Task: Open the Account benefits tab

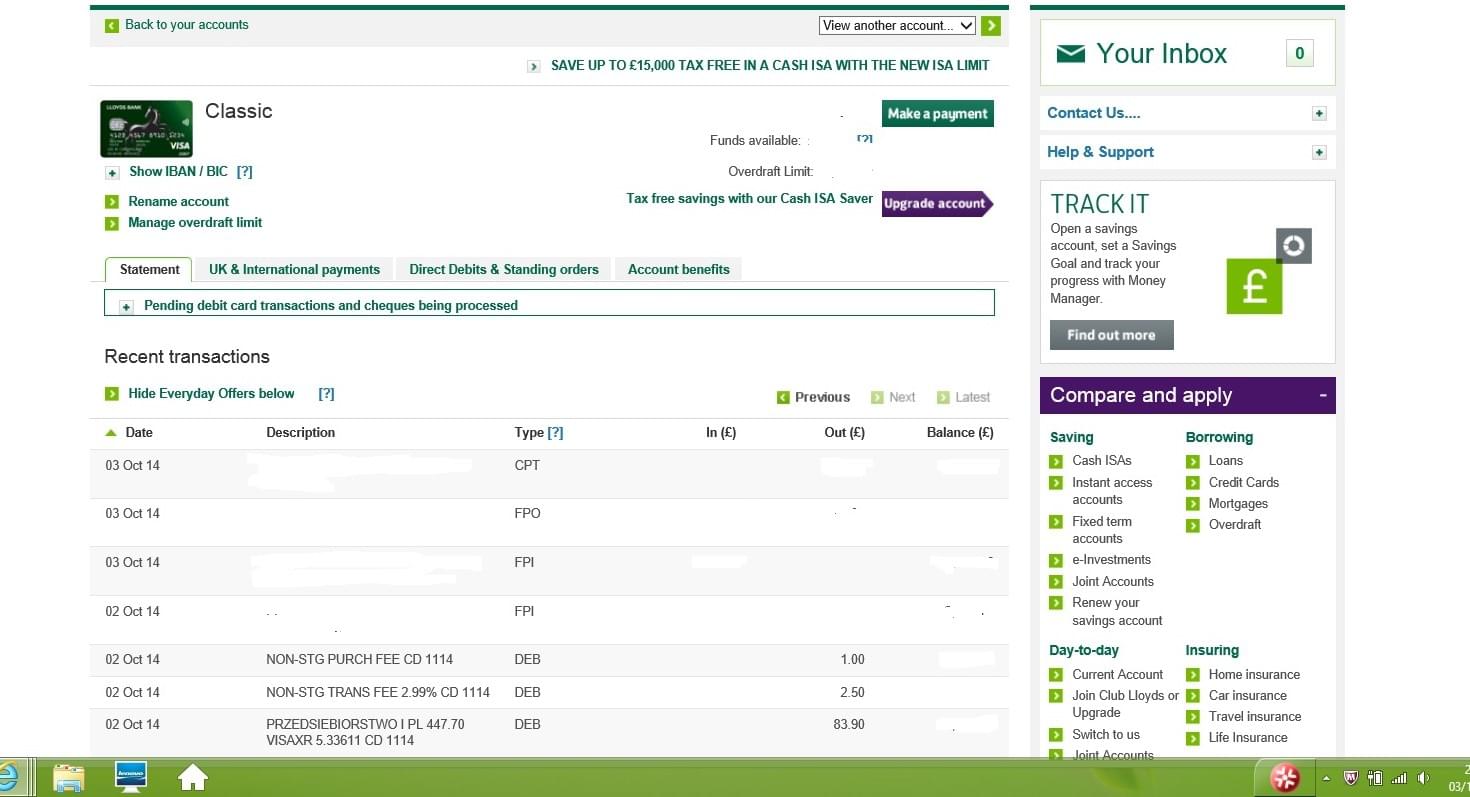Action: [678, 269]
